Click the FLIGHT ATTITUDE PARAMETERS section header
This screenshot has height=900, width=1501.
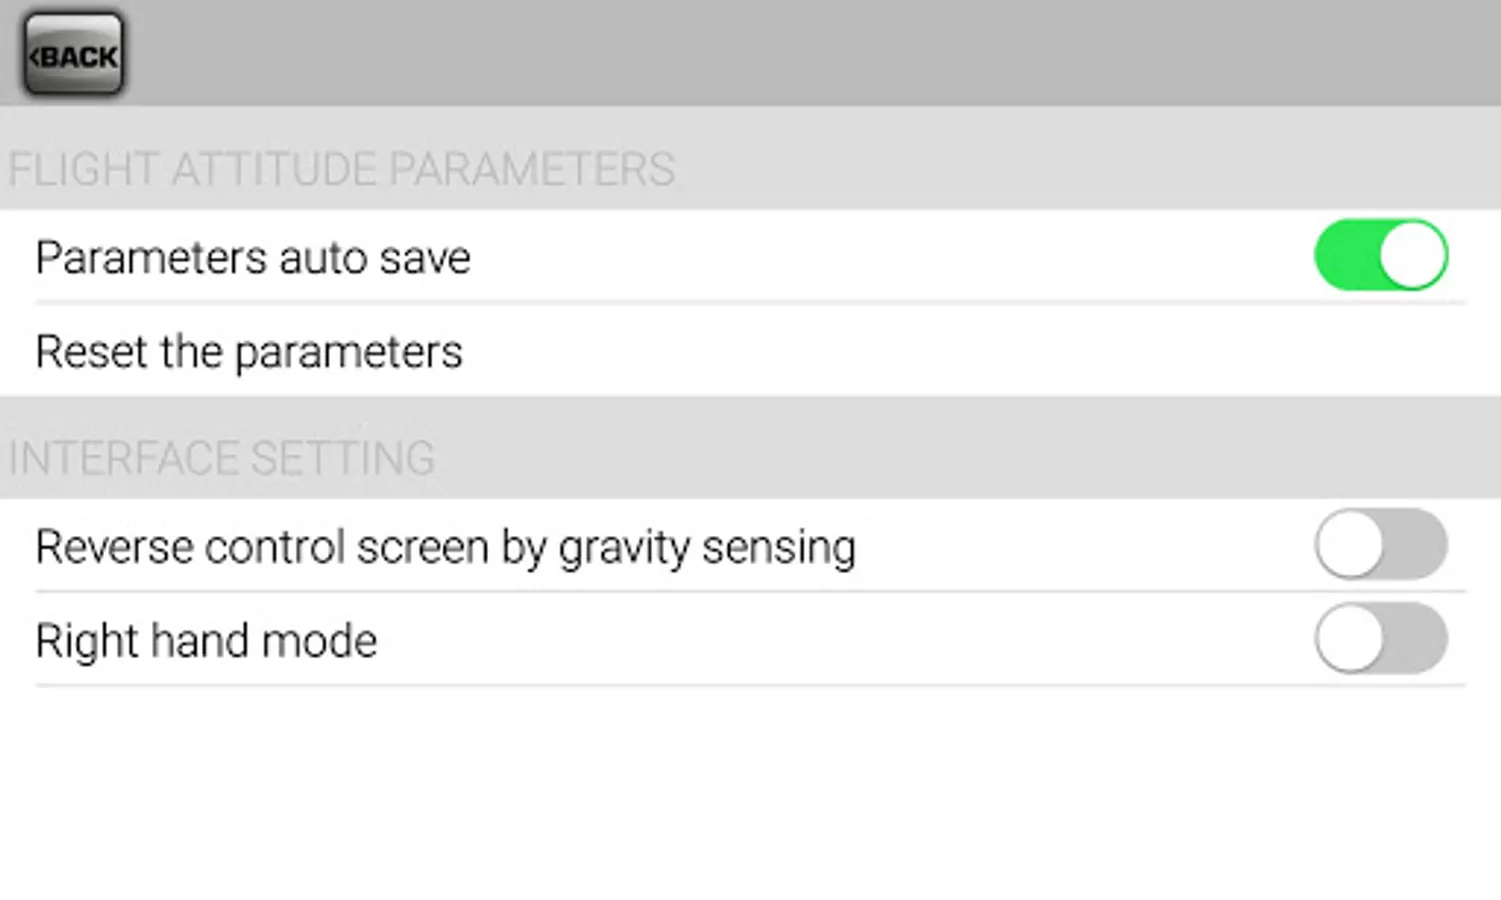(342, 168)
